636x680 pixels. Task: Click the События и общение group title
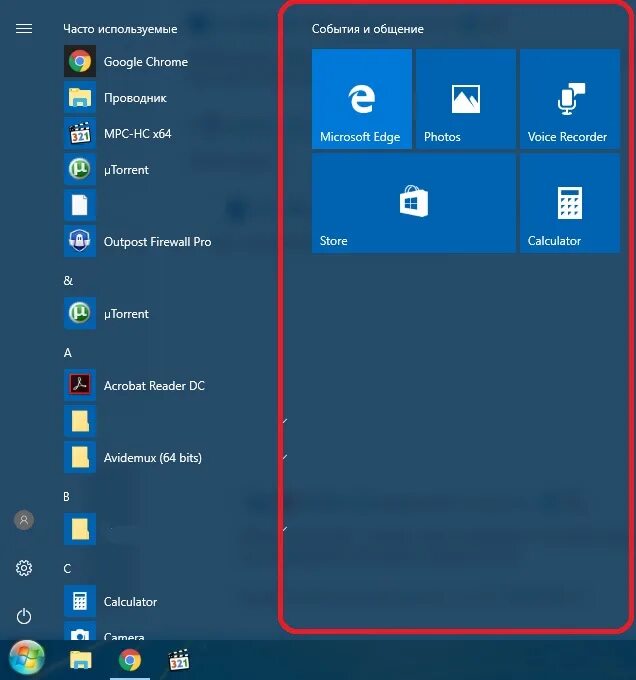[368, 29]
